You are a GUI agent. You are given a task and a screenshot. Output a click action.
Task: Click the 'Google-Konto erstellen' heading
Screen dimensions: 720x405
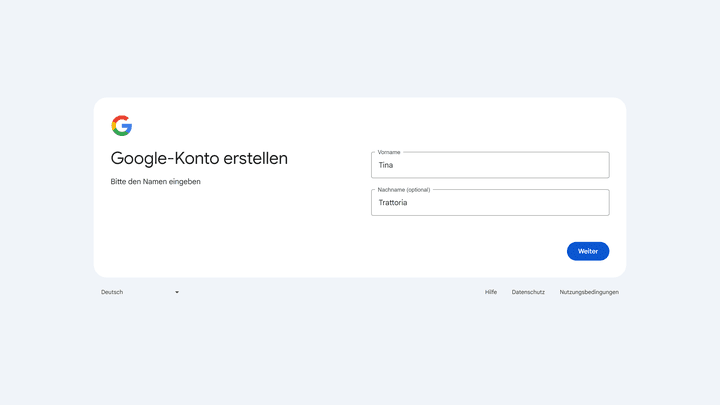199,158
